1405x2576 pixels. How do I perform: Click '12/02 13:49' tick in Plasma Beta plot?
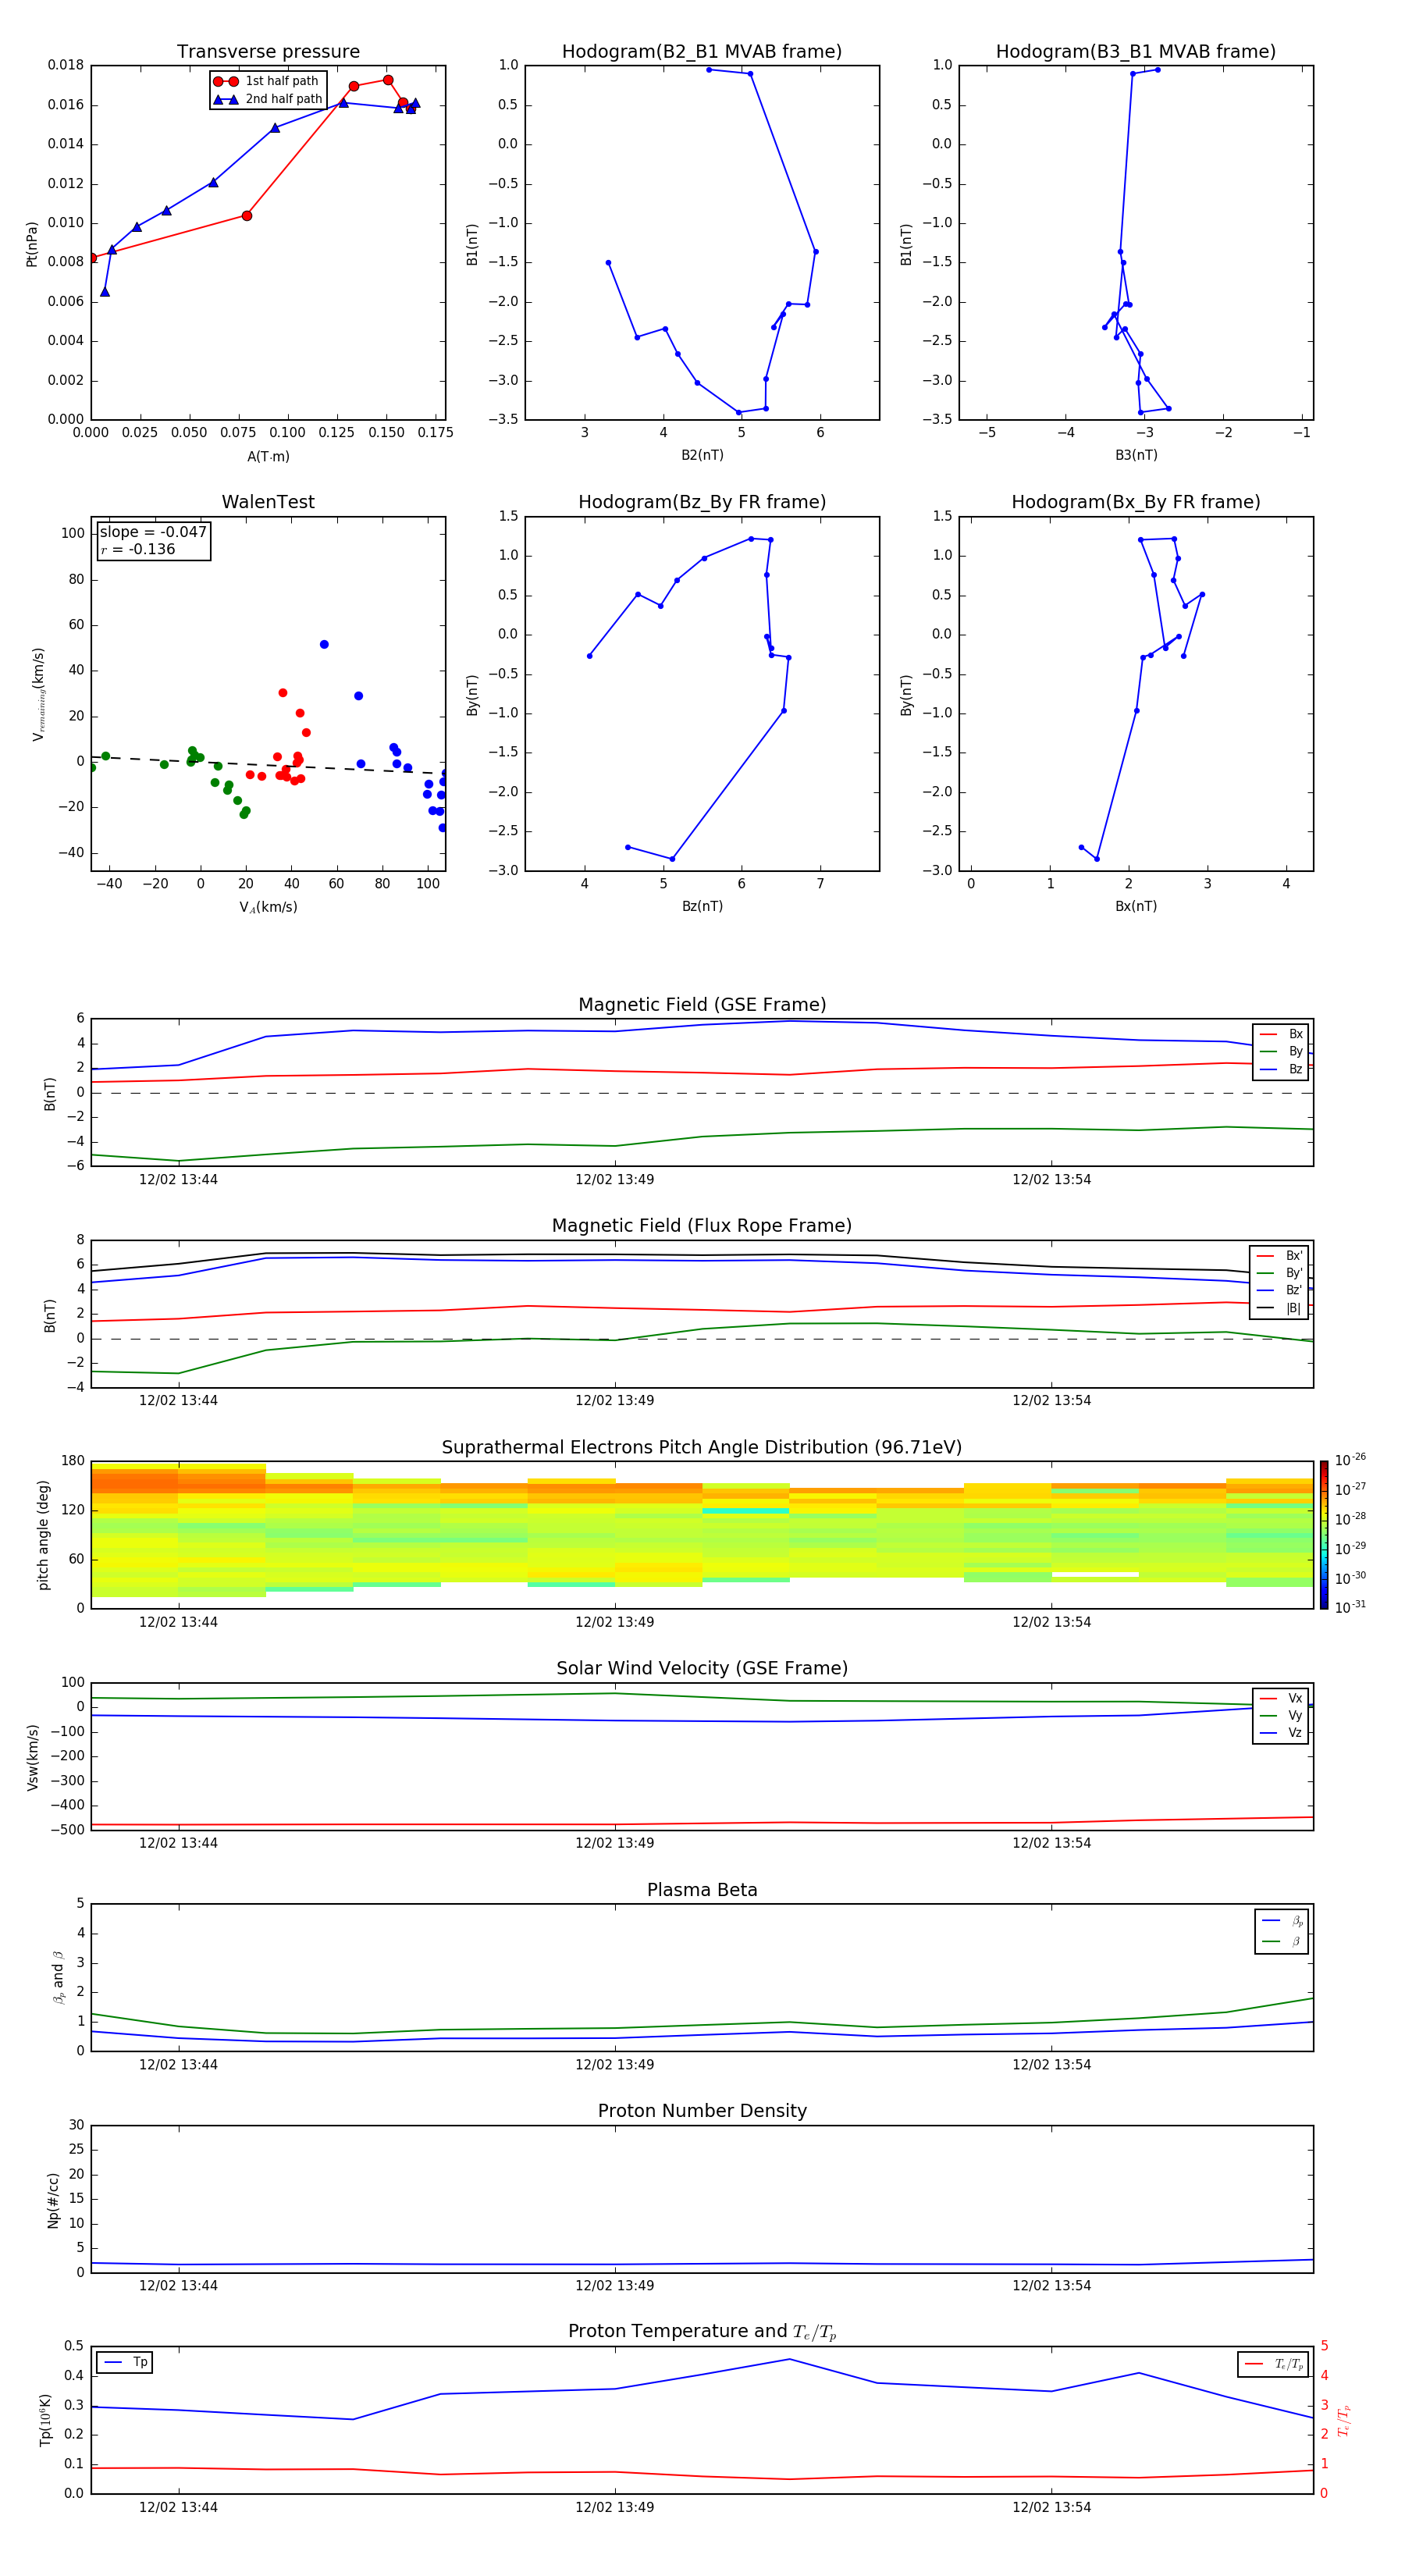(614, 2065)
